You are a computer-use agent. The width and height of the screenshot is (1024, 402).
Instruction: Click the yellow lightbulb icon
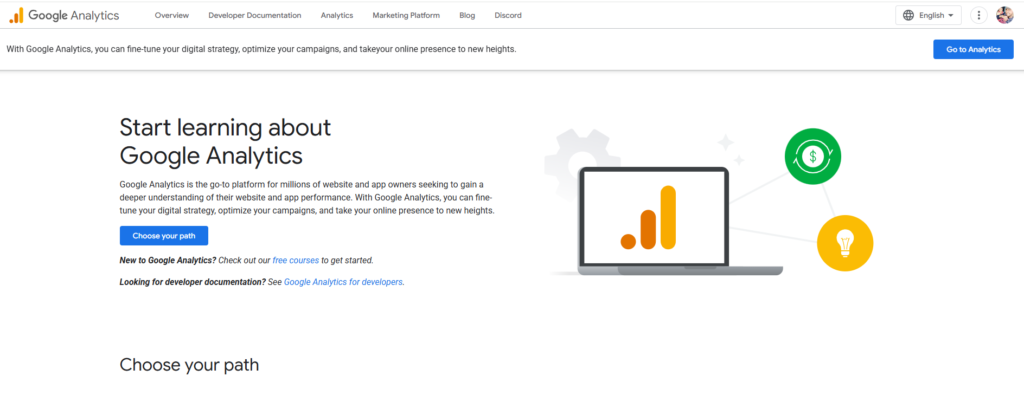point(845,242)
